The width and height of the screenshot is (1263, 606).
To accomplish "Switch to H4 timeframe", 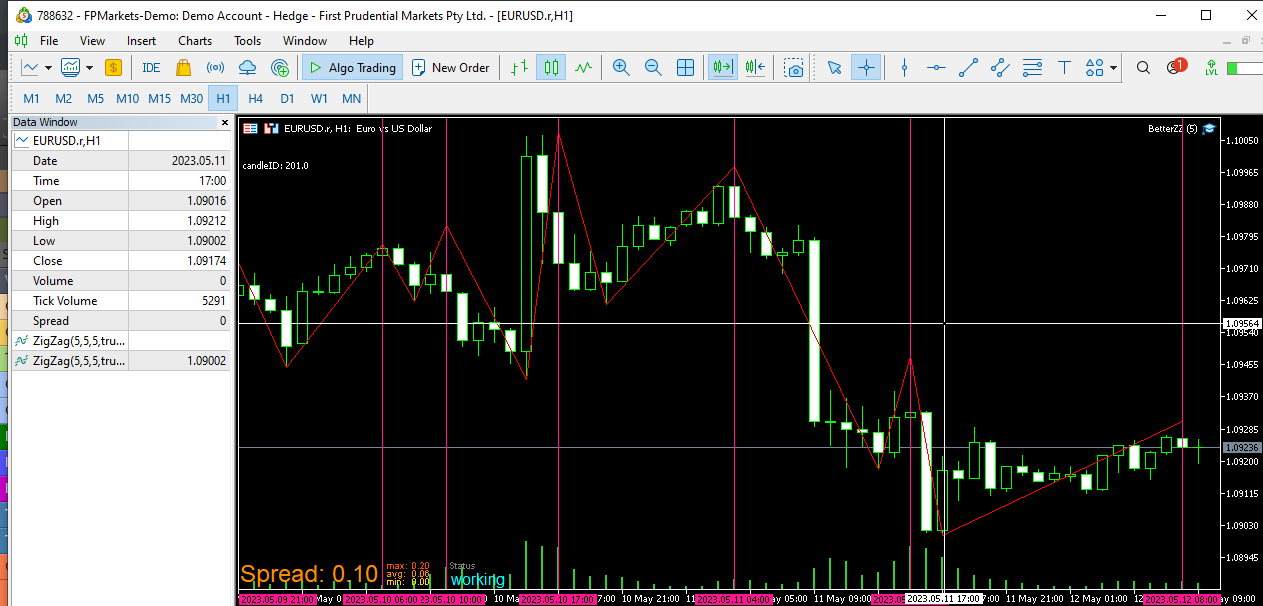I will (255, 98).
